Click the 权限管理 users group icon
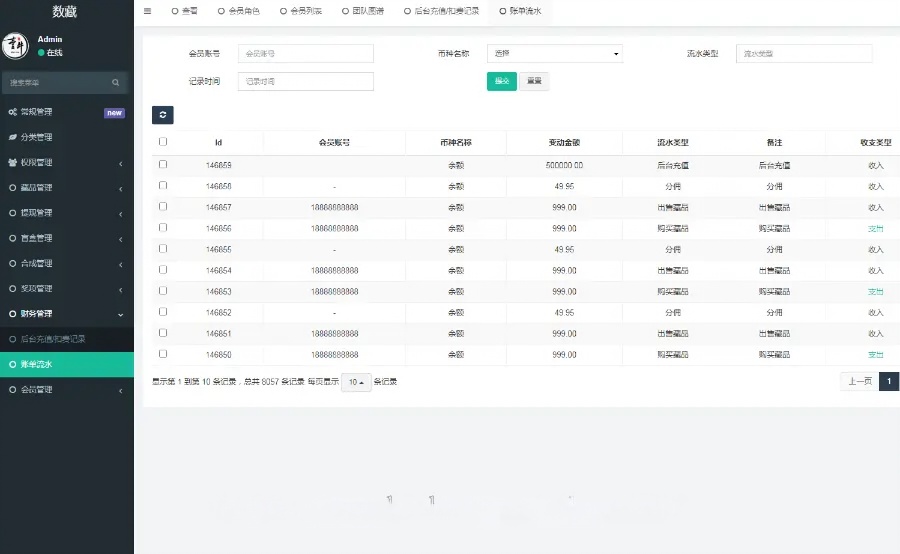Image resolution: width=900 pixels, height=554 pixels. coord(12,162)
